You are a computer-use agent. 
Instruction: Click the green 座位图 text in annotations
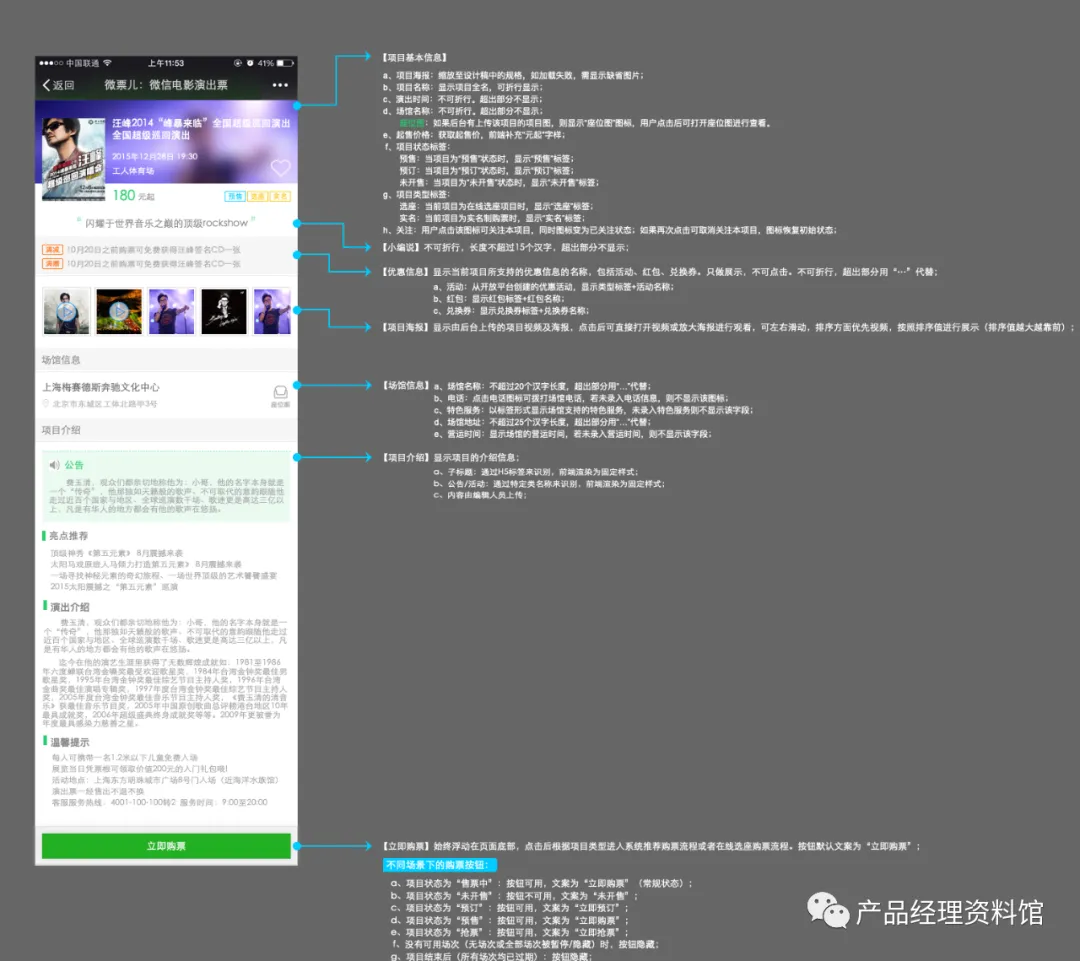click(412, 123)
